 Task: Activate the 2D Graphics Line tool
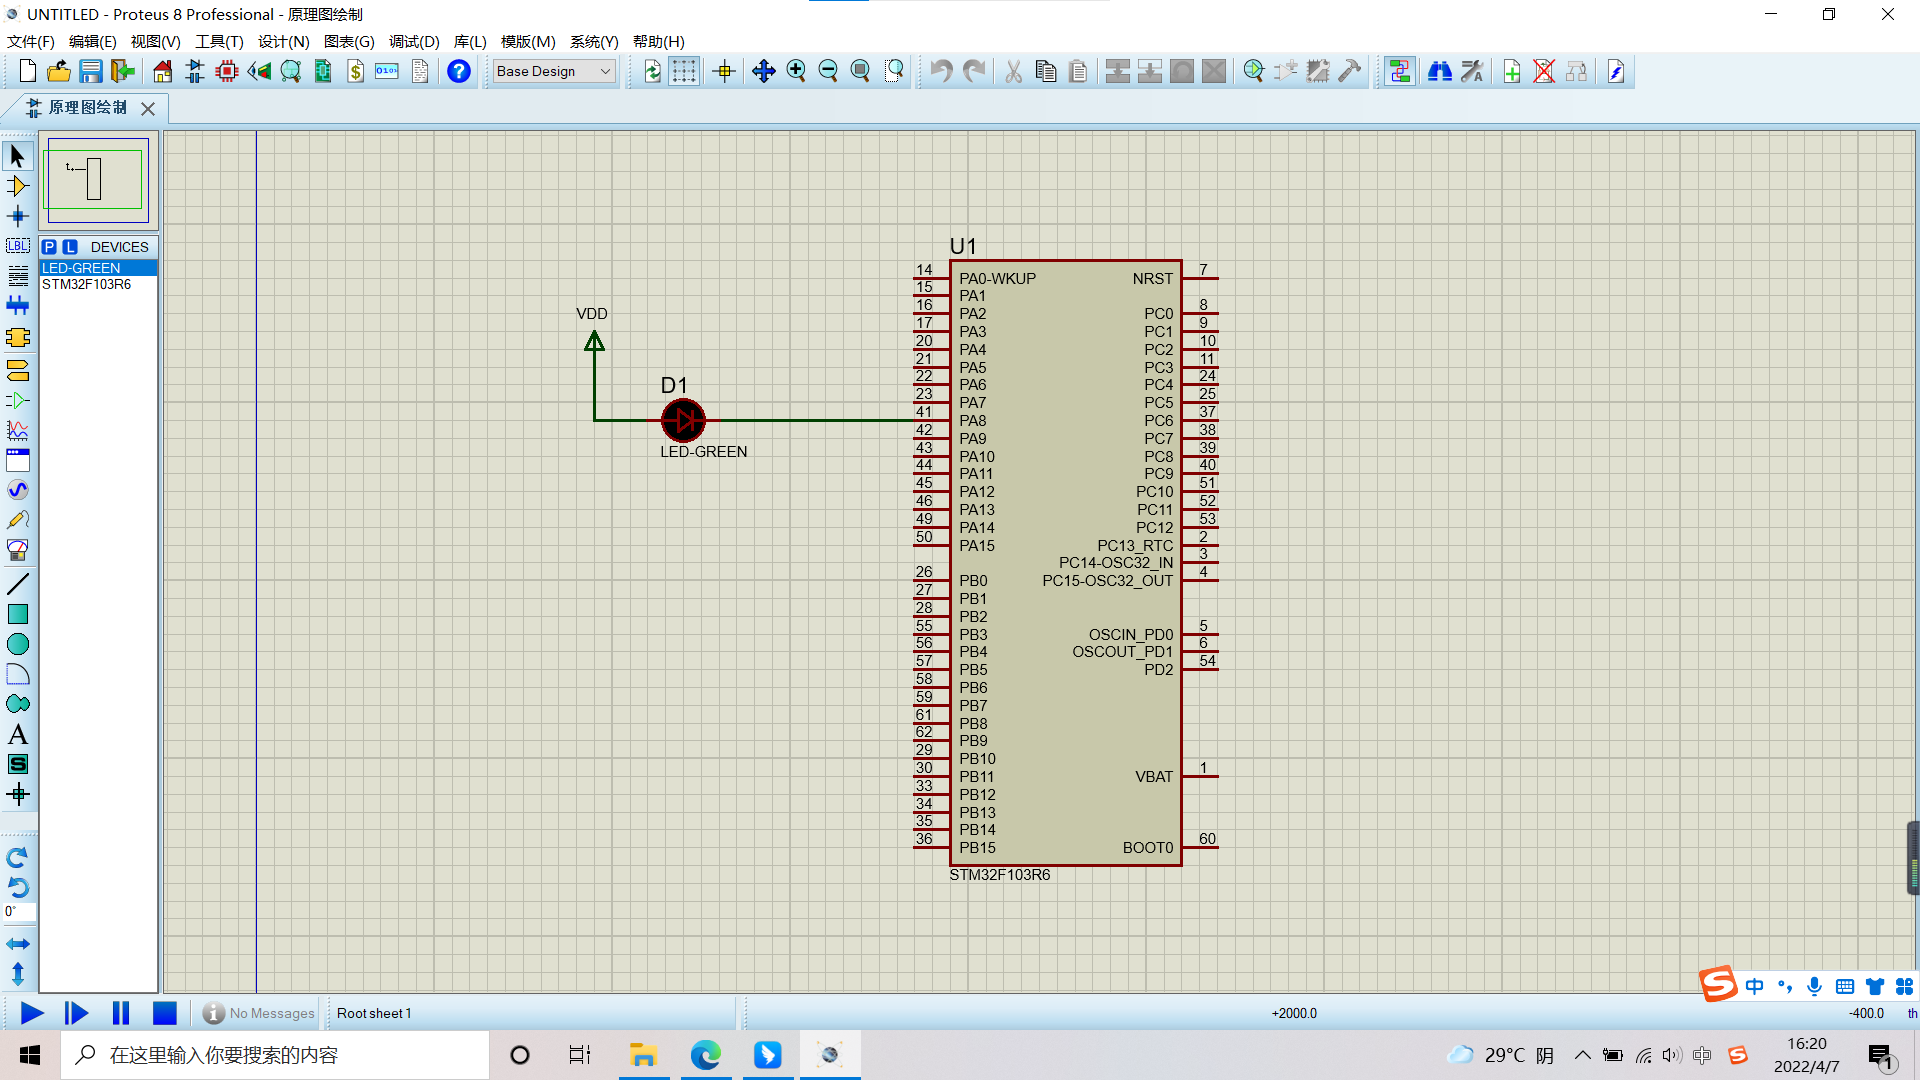pos(18,584)
